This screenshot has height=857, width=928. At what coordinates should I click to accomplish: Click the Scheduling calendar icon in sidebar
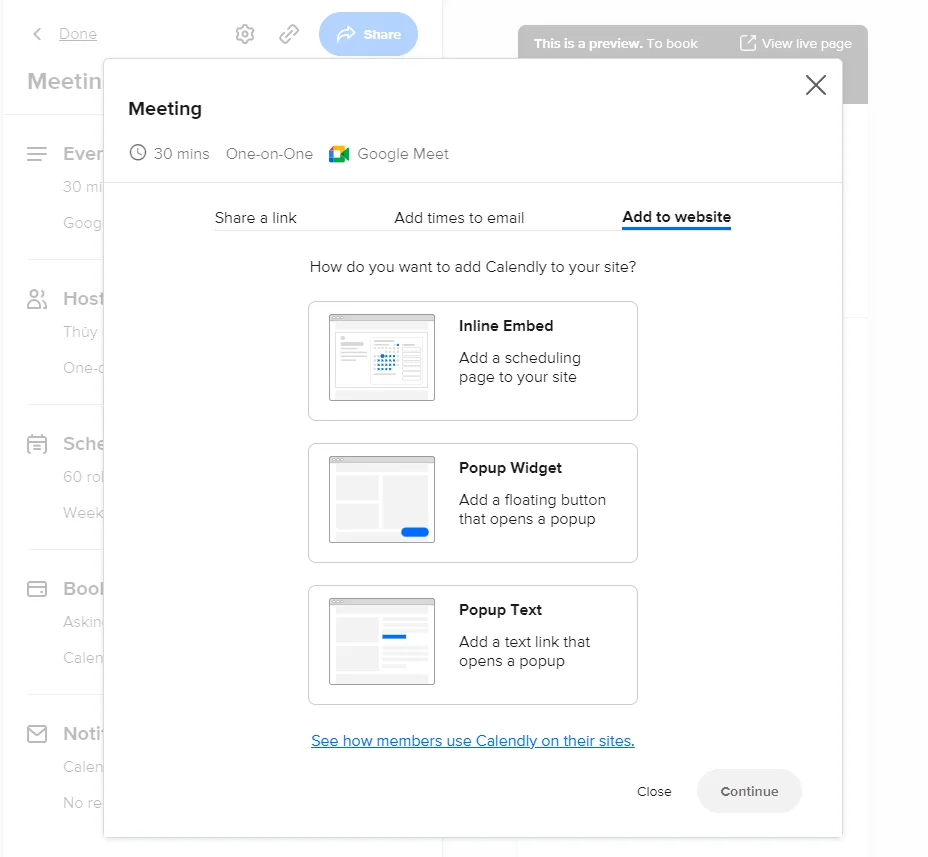coord(37,444)
